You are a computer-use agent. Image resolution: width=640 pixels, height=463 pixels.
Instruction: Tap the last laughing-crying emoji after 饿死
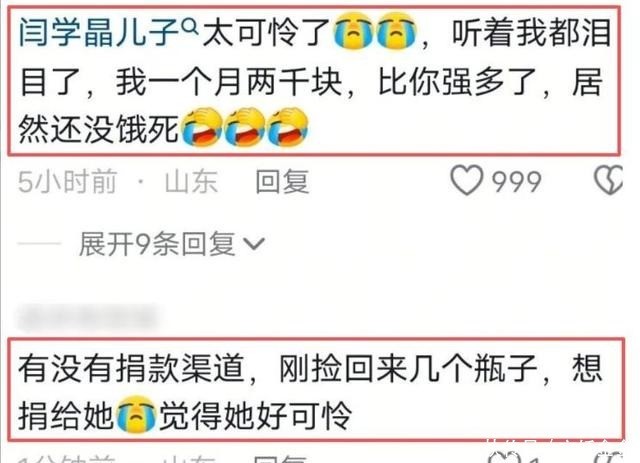tap(287, 127)
